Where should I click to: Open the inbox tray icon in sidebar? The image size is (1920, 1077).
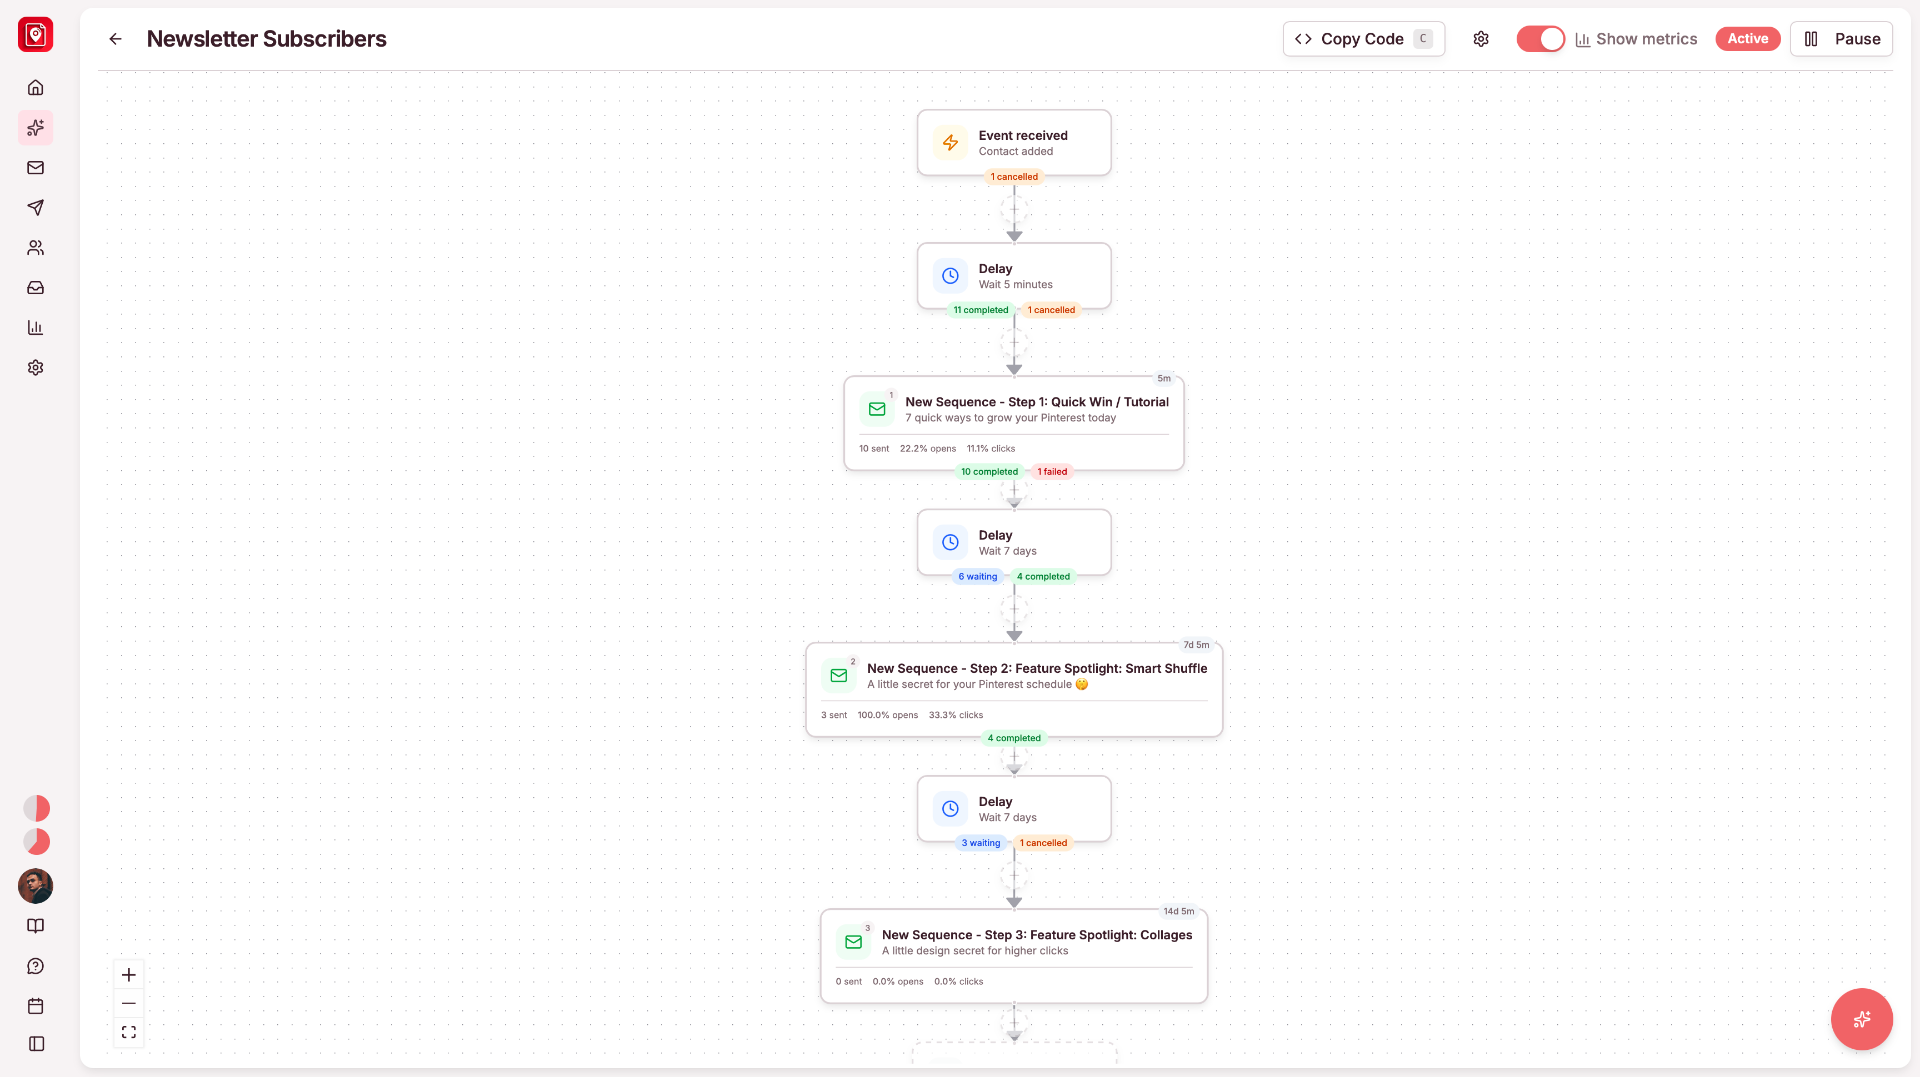click(x=36, y=288)
